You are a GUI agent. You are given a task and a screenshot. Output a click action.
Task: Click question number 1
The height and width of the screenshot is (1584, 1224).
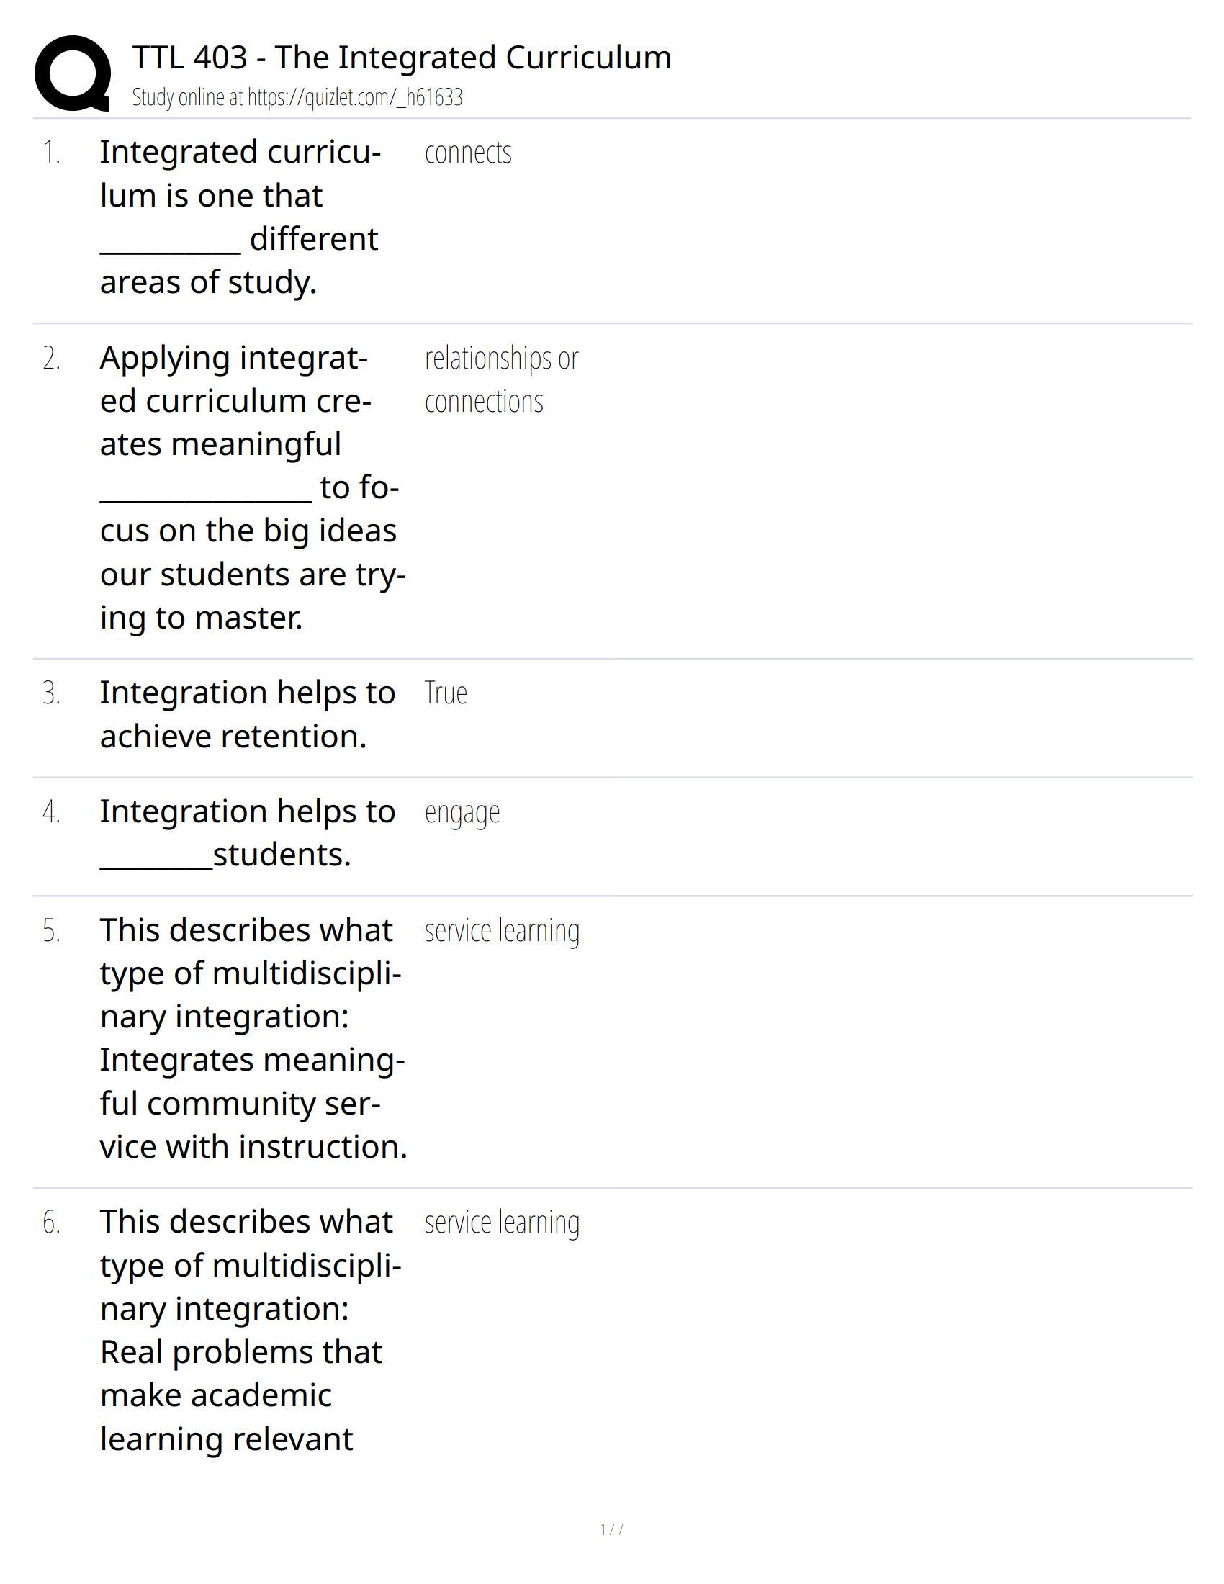(x=51, y=153)
